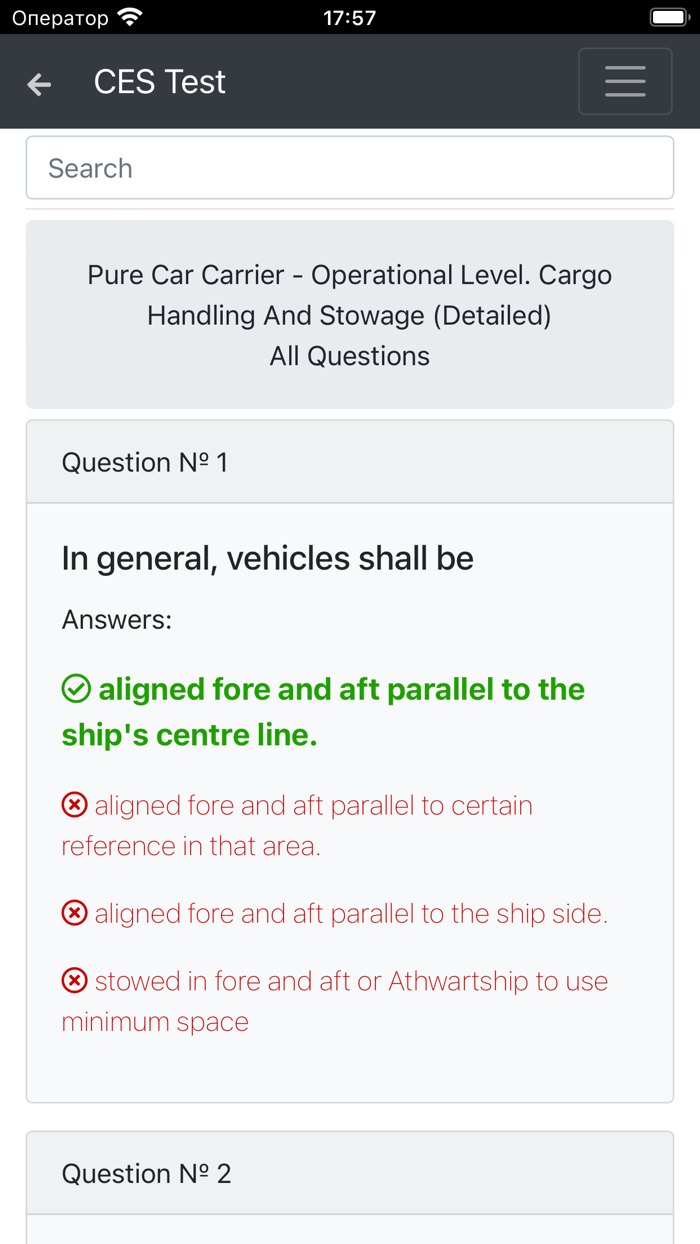Open the hamburger menu
This screenshot has height=1244, width=700.
click(x=625, y=81)
